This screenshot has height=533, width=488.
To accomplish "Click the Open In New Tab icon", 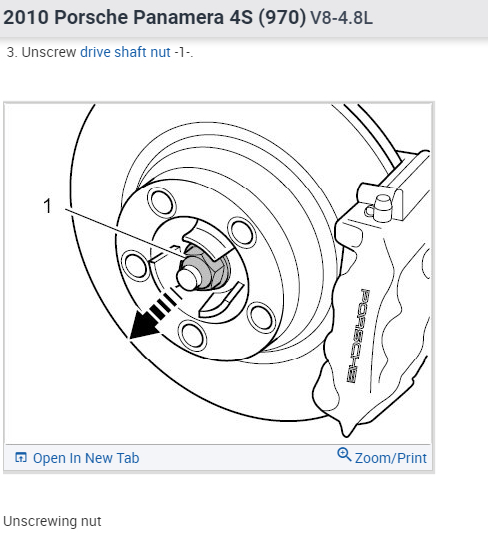I will coord(20,458).
